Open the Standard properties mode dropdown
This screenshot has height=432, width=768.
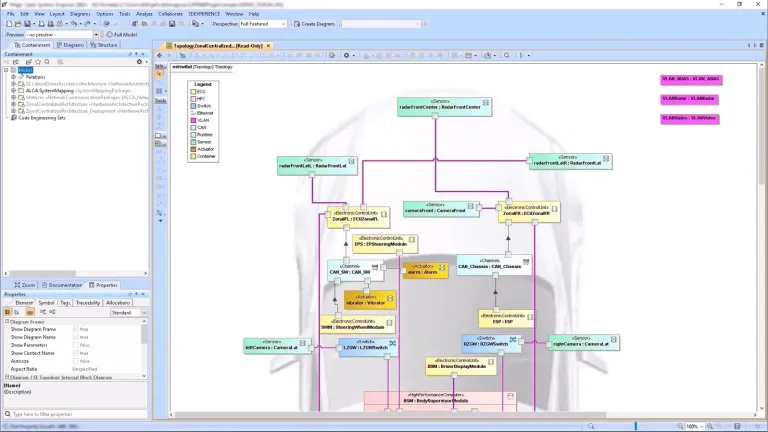[128, 312]
